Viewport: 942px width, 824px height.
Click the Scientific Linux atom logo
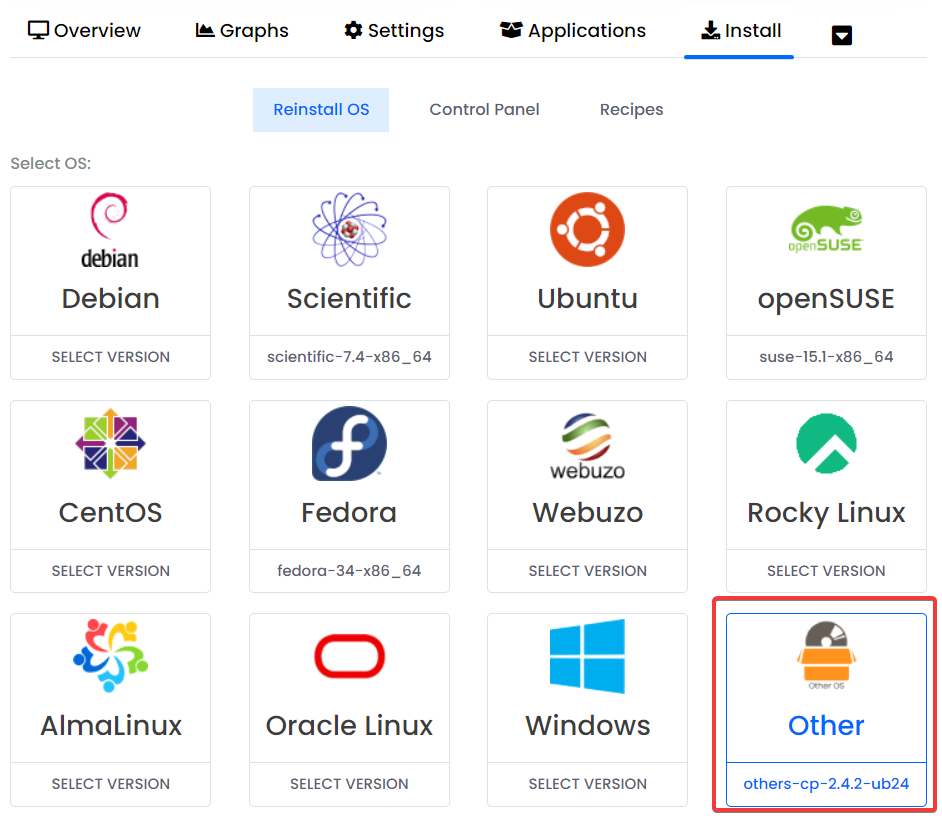(349, 229)
